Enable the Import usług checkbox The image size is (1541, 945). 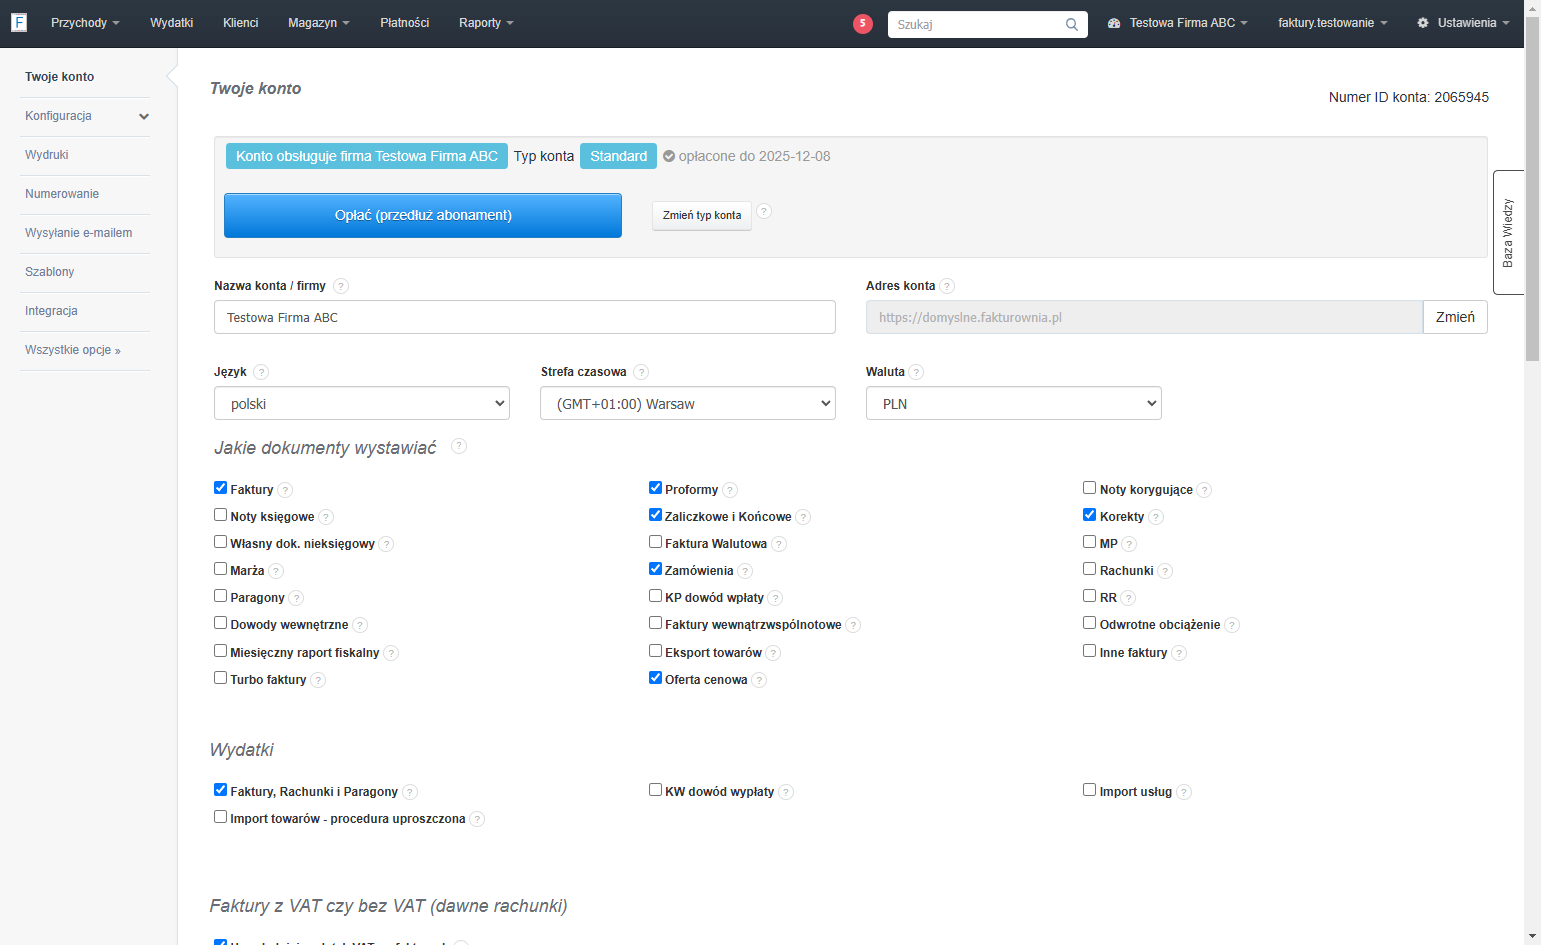(1089, 790)
